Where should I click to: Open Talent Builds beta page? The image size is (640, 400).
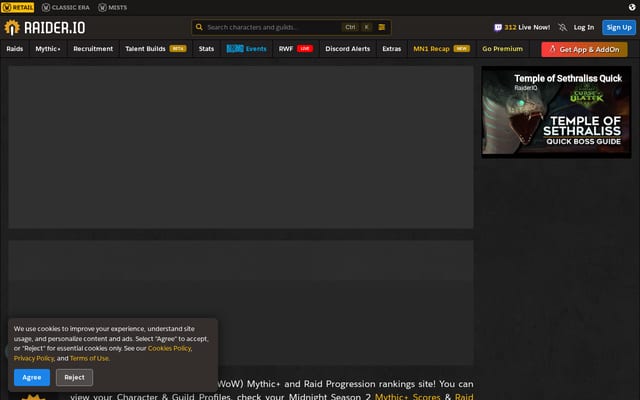tap(156, 49)
